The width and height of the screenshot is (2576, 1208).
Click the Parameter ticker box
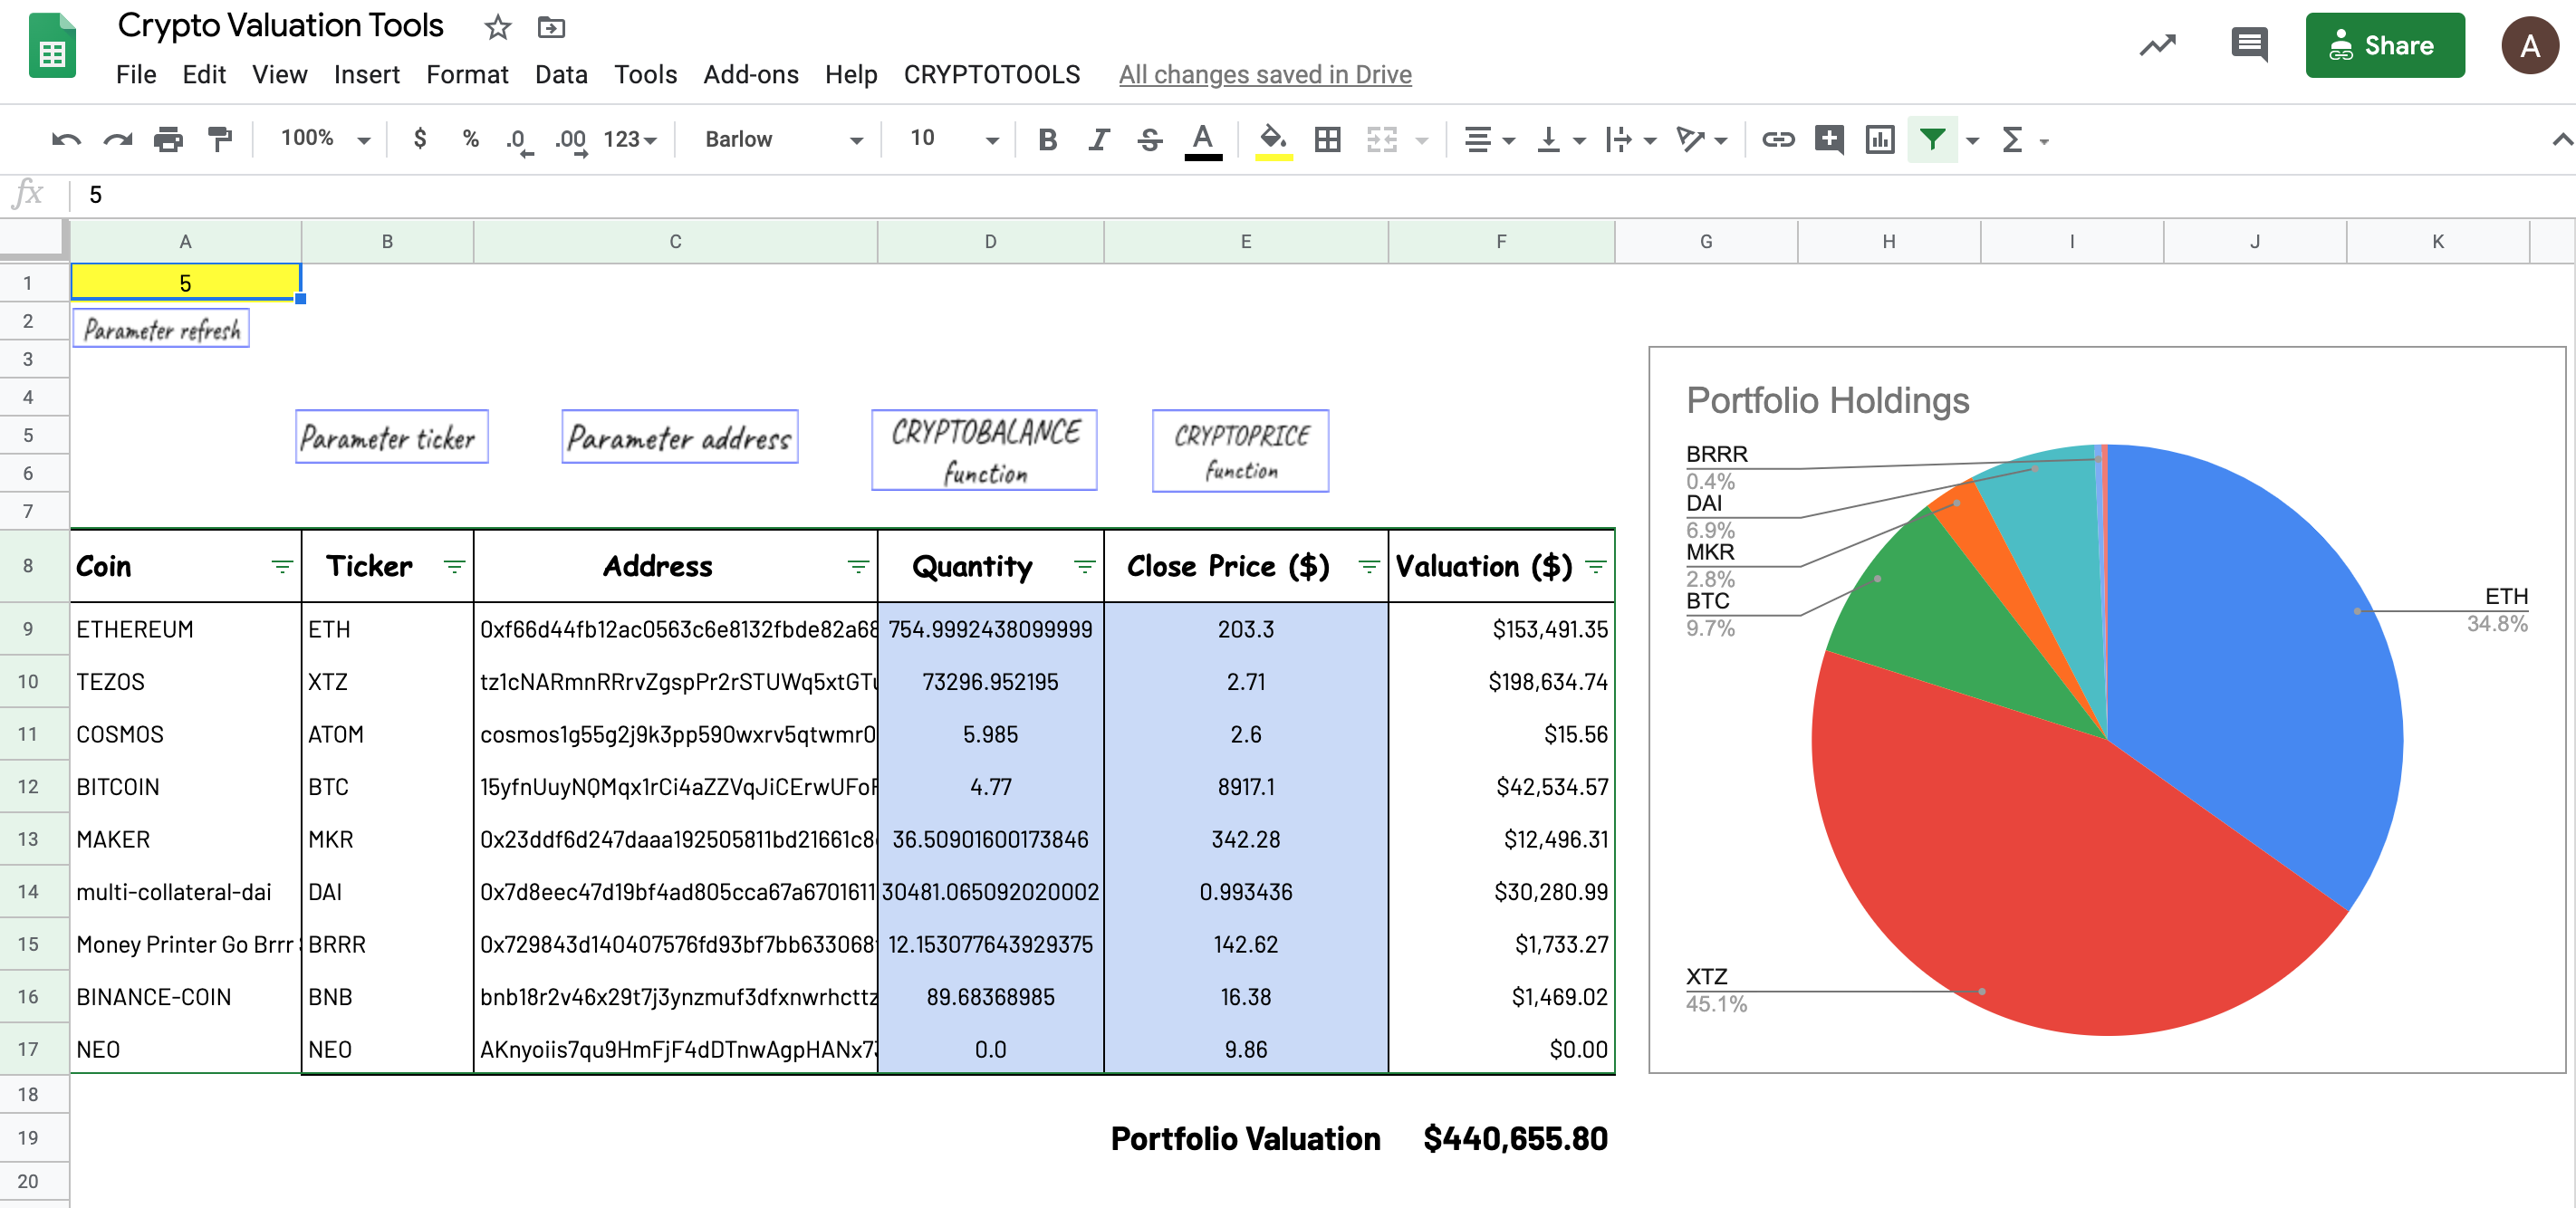(391, 437)
